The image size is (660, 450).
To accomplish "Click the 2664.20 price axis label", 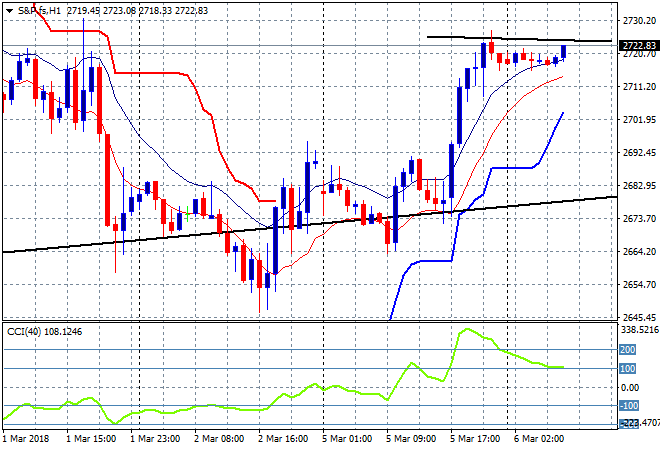I will pos(639,252).
